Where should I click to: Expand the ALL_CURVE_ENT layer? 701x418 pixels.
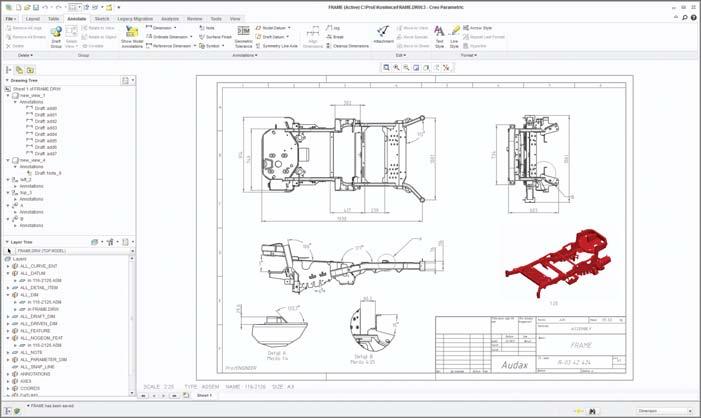[x=8, y=266]
